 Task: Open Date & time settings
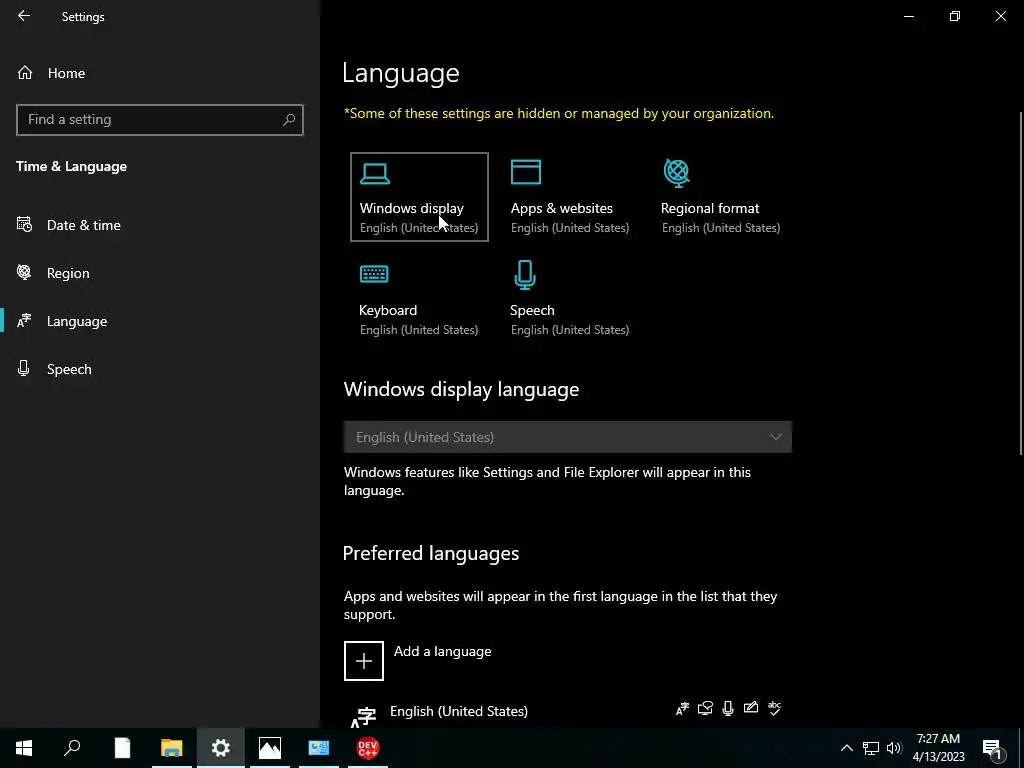coord(84,225)
